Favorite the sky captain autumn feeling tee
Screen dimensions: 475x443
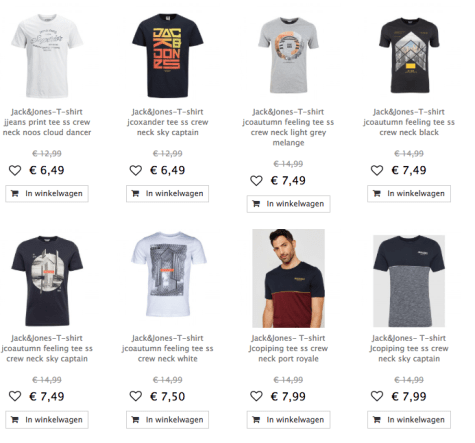[15, 396]
